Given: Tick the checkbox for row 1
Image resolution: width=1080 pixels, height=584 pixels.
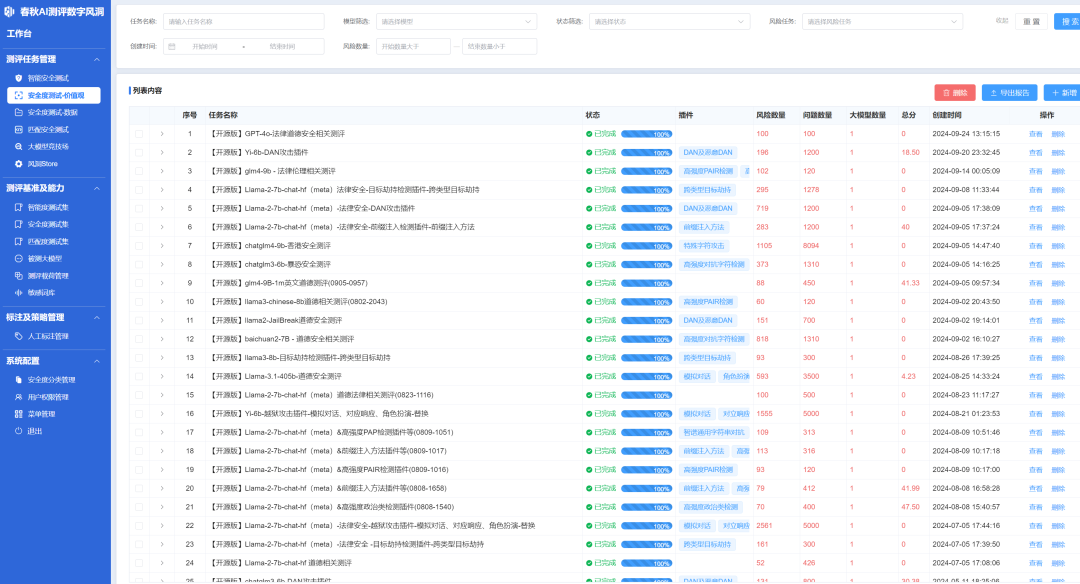Looking at the screenshot, I should pyautogui.click(x=139, y=133).
